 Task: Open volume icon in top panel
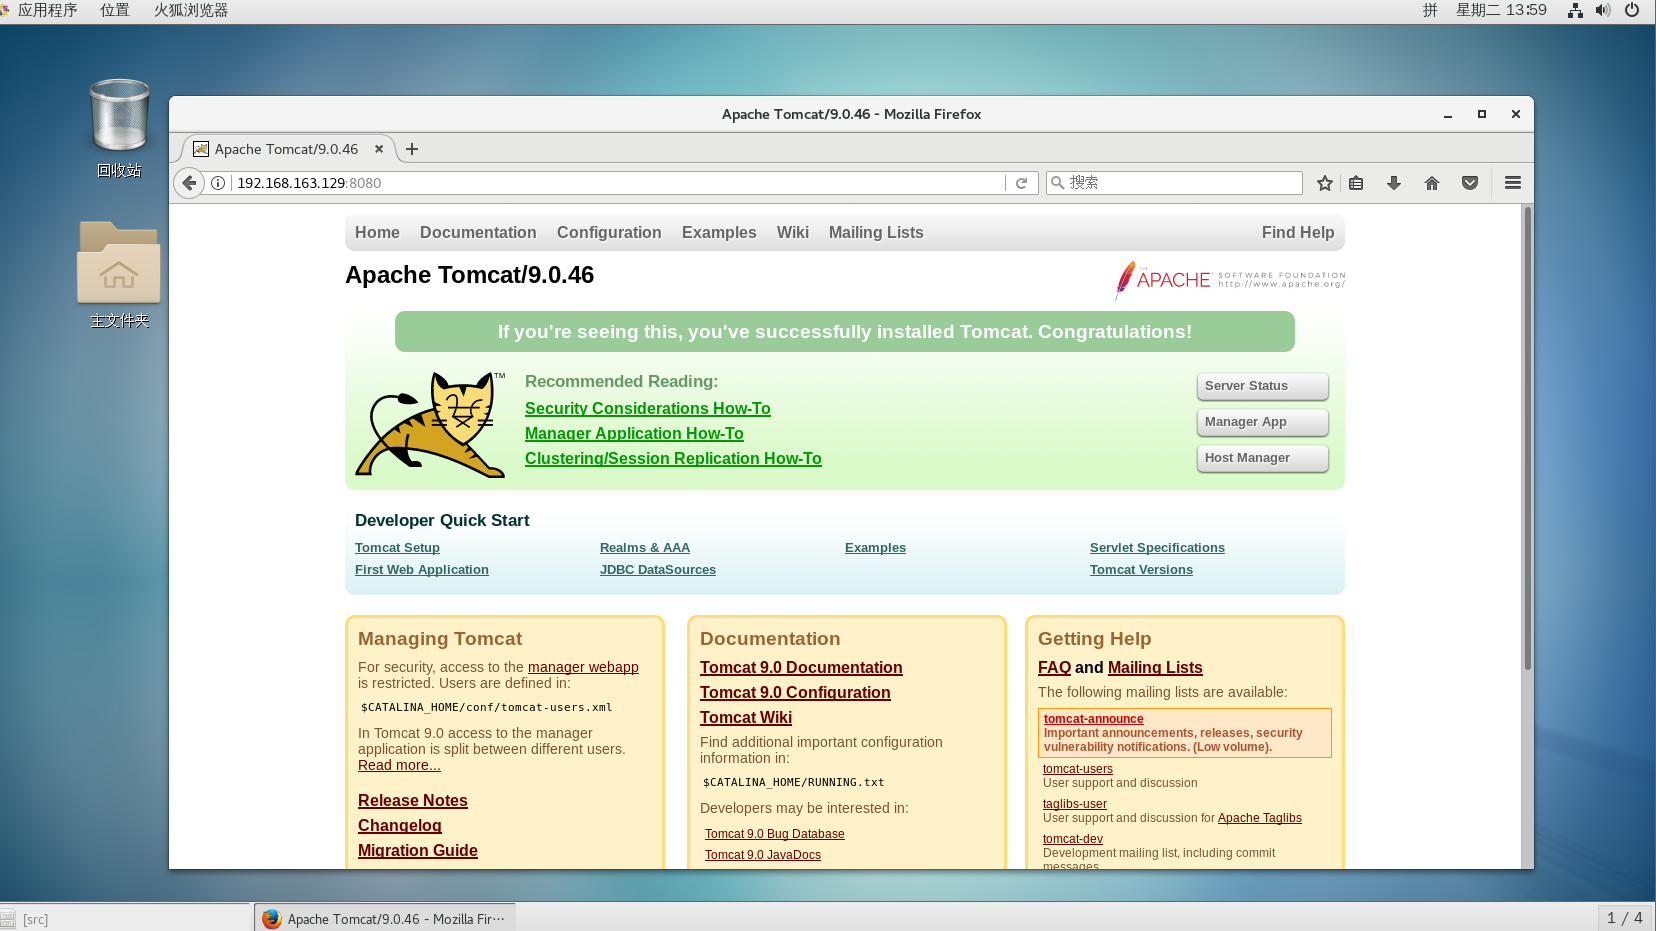[x=1603, y=10]
